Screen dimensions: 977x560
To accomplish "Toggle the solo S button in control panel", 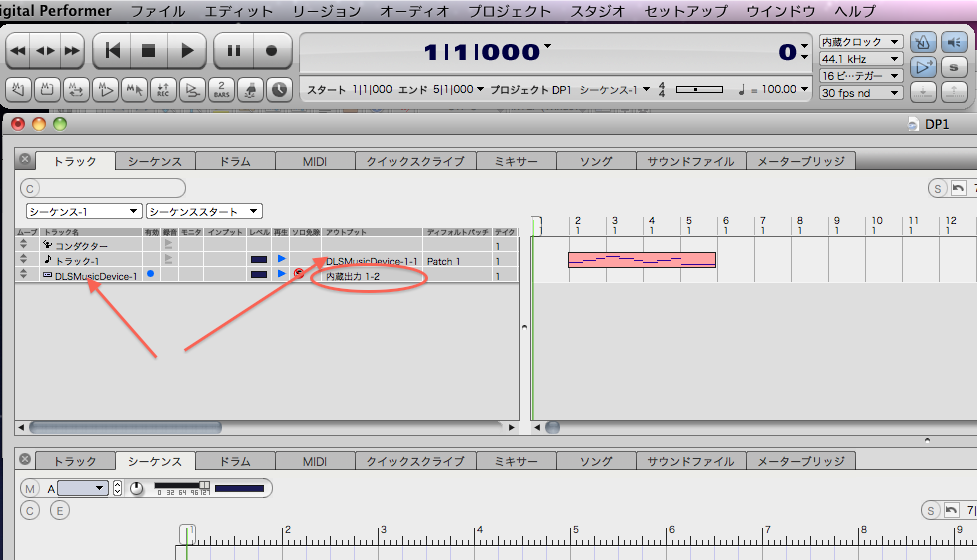I will pyautogui.click(x=954, y=67).
